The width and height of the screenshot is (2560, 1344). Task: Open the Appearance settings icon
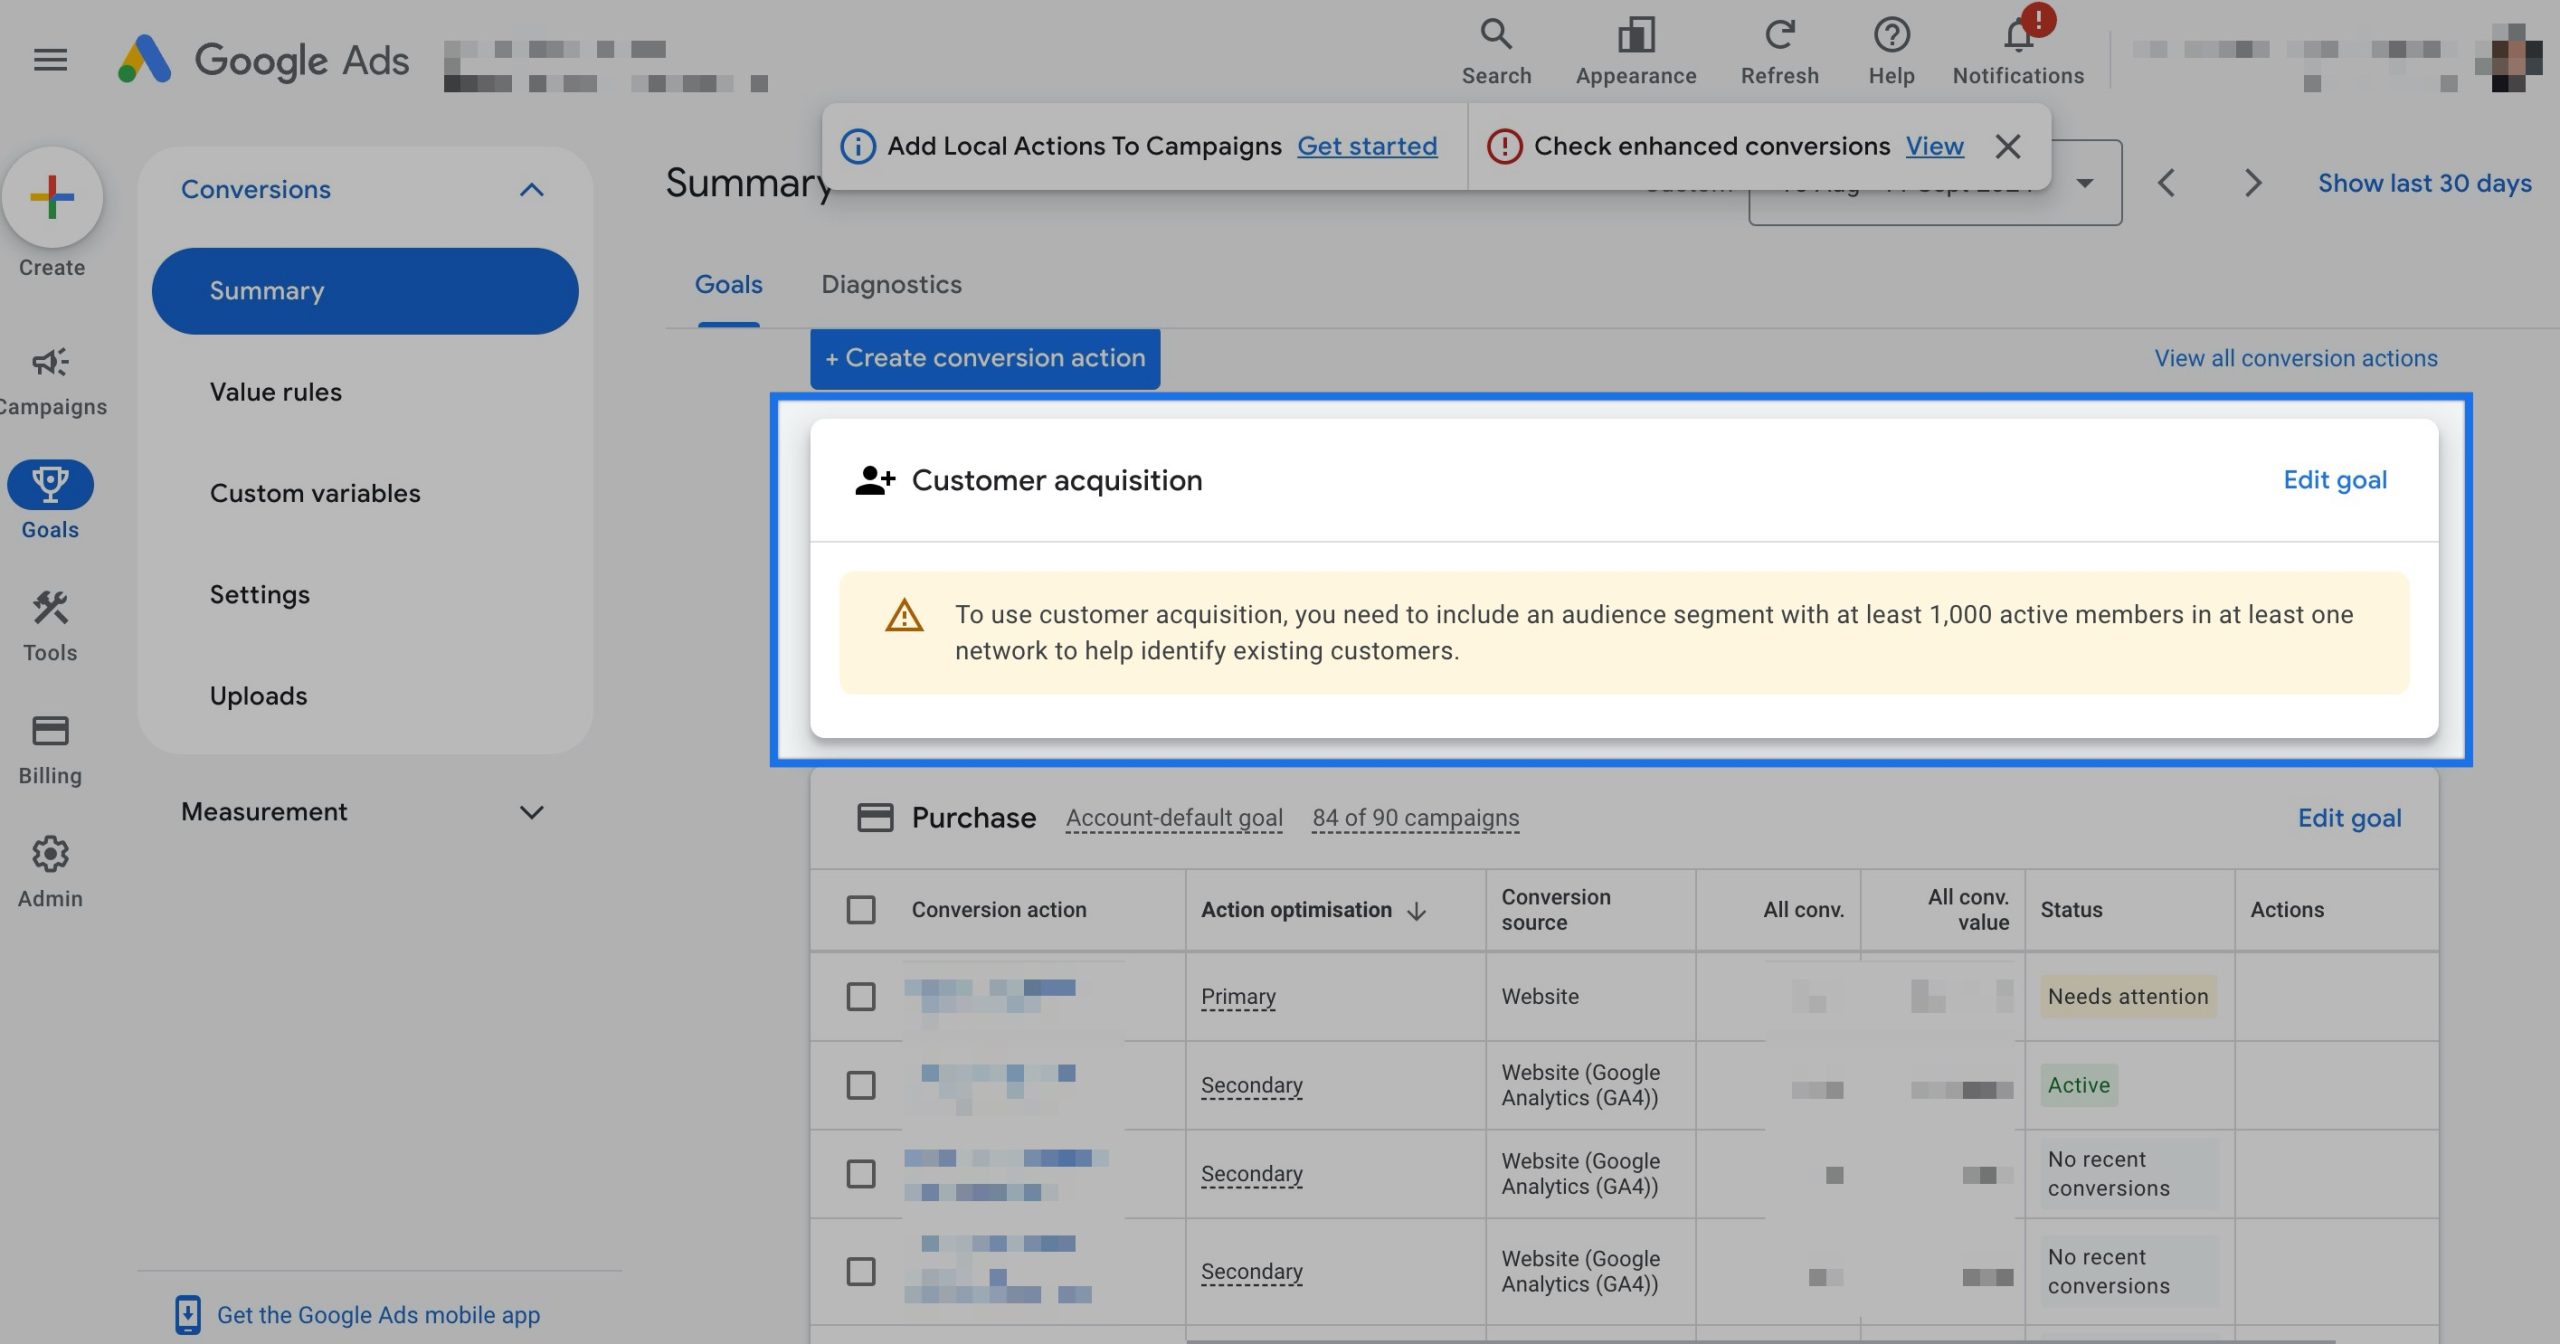click(1636, 35)
